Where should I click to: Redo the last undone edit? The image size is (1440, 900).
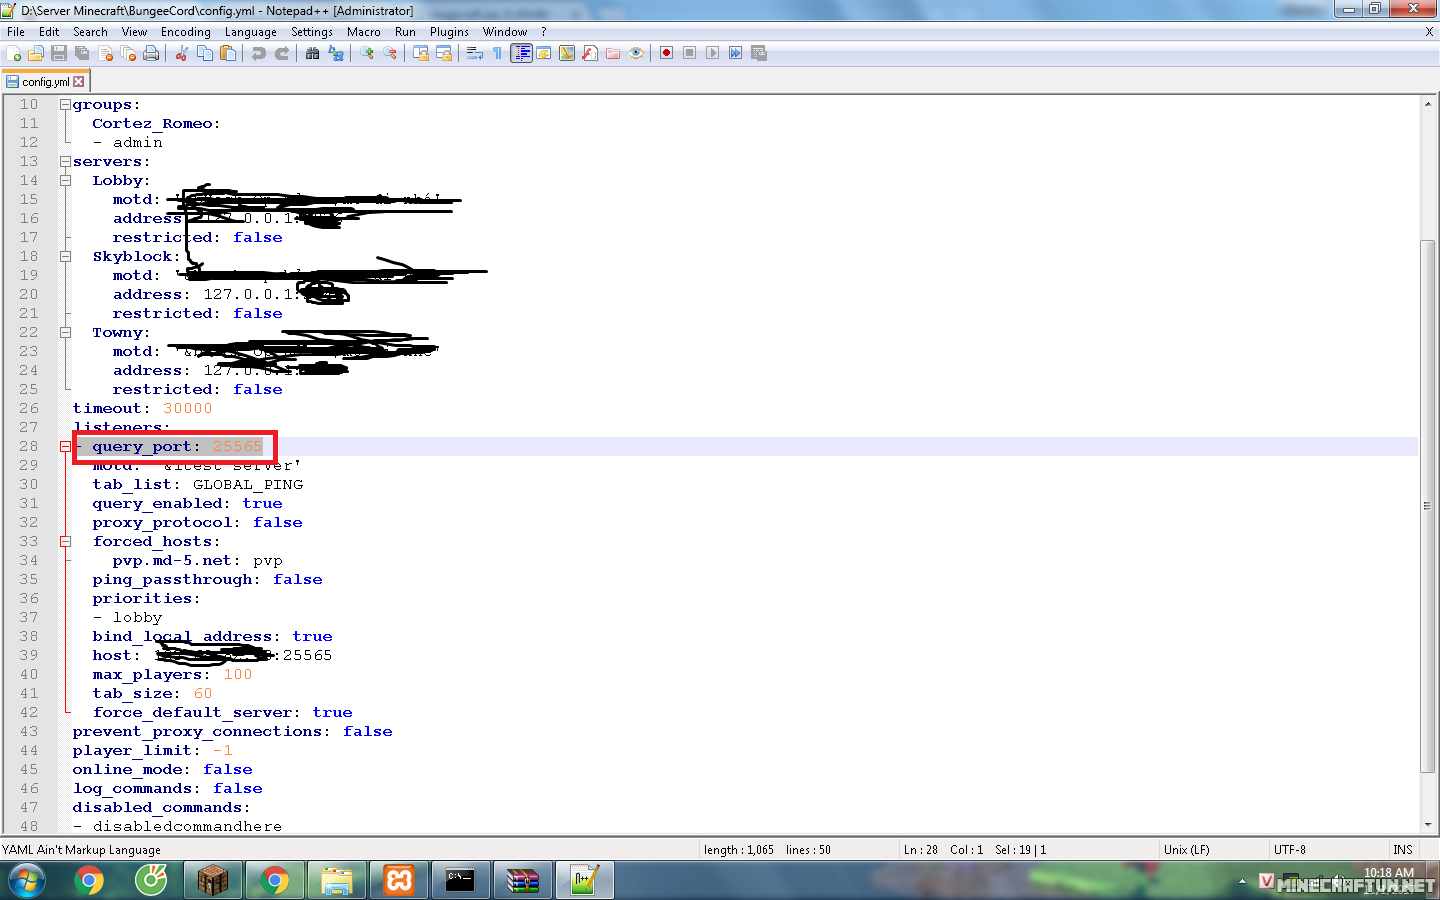click(282, 53)
